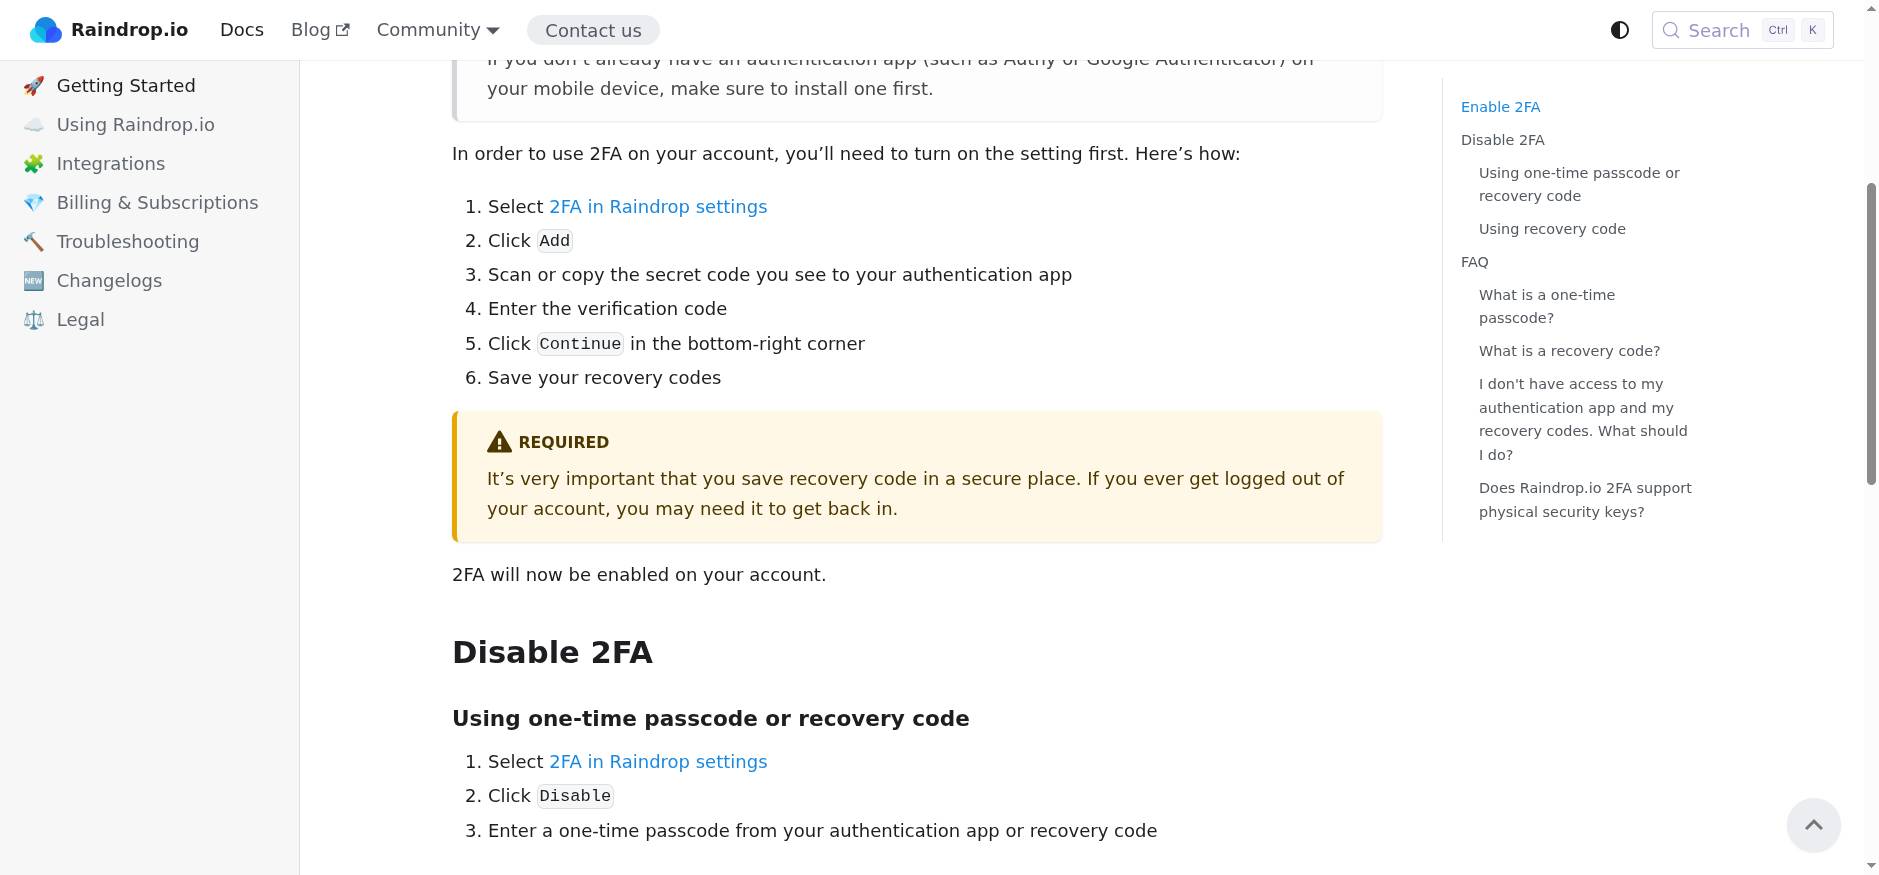Click the Contact us button
This screenshot has height=875, width=1879.
pos(593,30)
